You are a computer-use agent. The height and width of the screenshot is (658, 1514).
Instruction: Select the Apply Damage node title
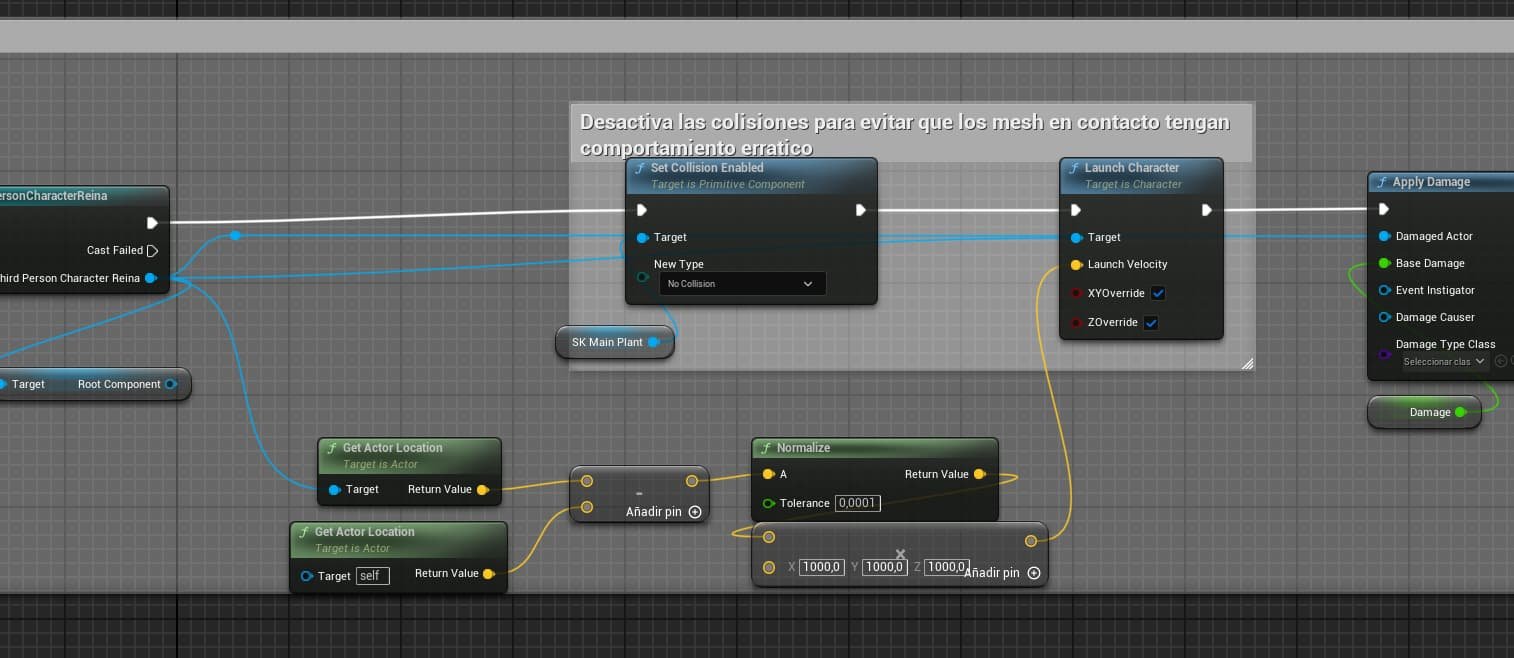click(x=1431, y=182)
